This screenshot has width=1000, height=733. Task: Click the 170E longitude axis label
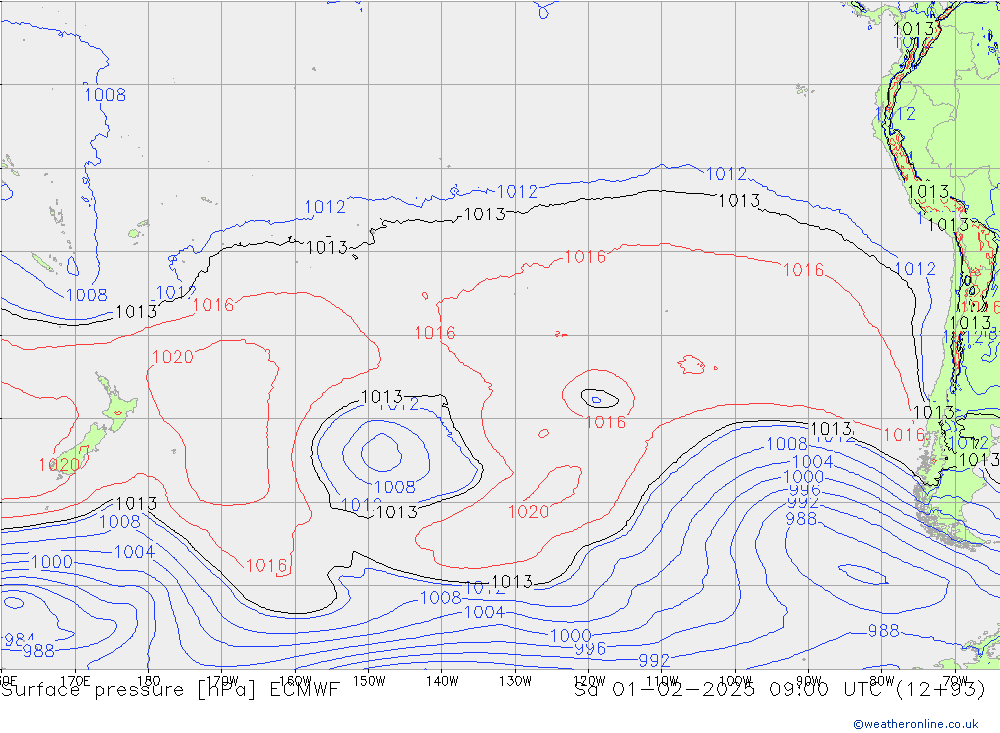coord(76,681)
